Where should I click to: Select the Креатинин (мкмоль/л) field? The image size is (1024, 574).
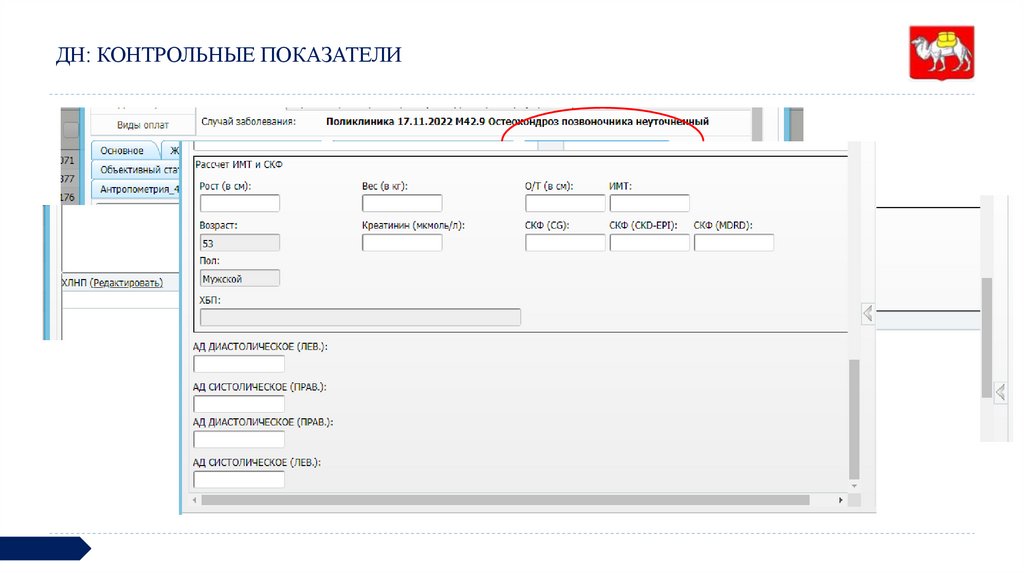coord(401,242)
